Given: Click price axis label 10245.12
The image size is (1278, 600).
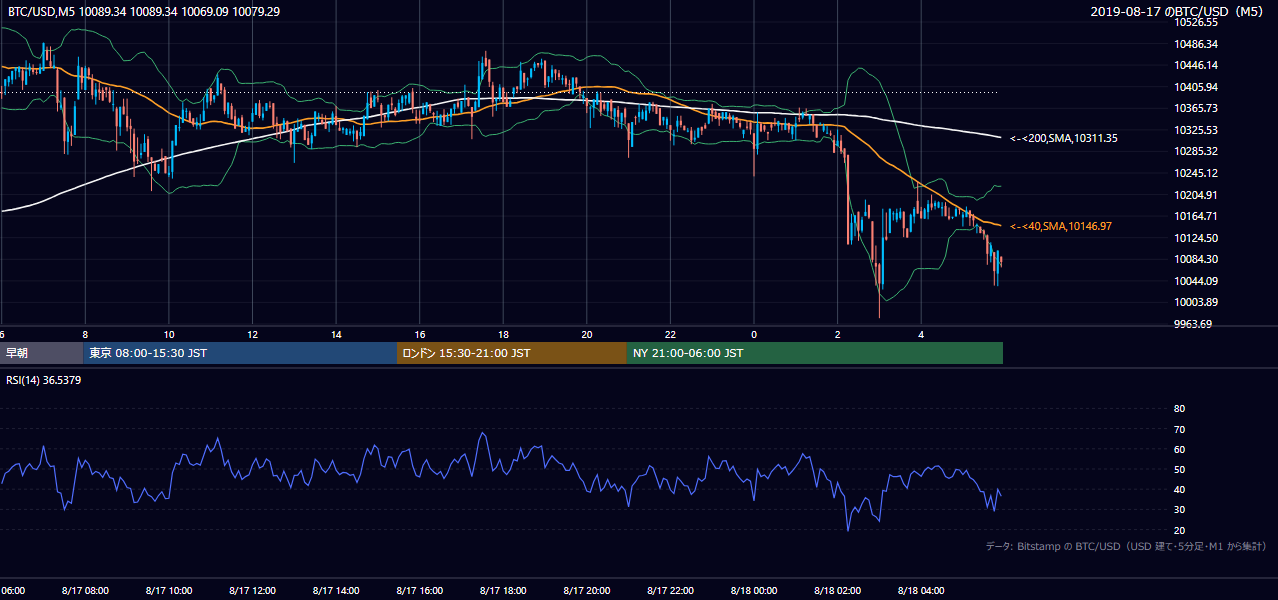Looking at the screenshot, I should pyautogui.click(x=1197, y=173).
